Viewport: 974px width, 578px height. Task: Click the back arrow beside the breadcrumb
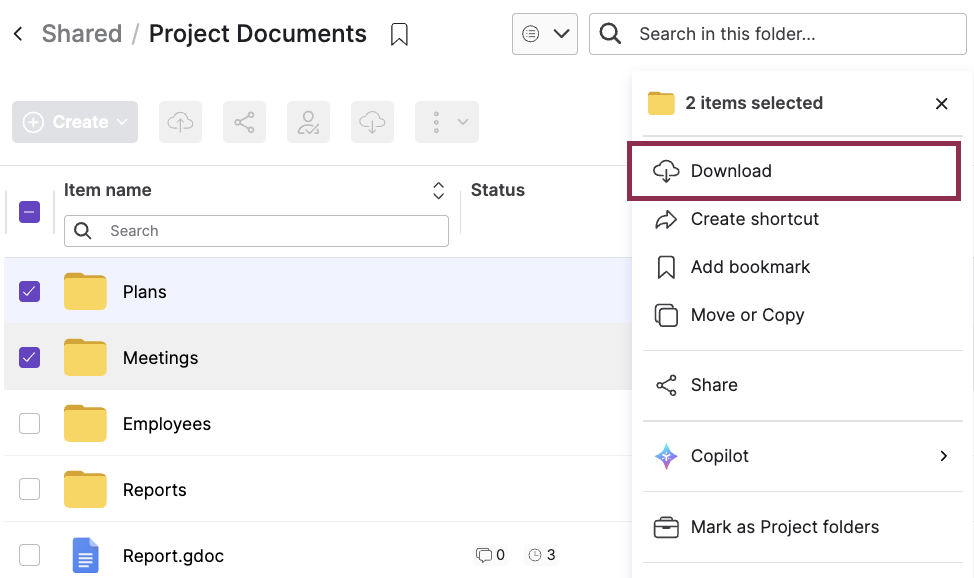[x=17, y=33]
